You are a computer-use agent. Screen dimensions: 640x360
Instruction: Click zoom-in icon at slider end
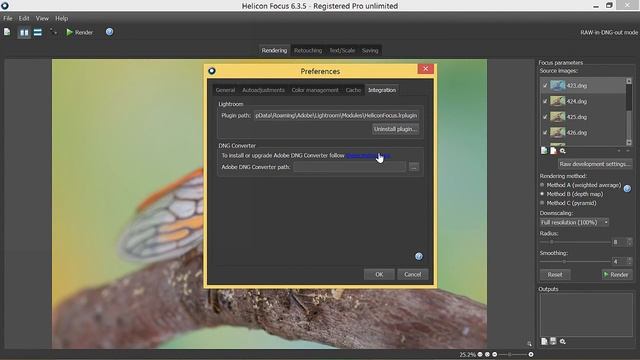tap(531, 354)
